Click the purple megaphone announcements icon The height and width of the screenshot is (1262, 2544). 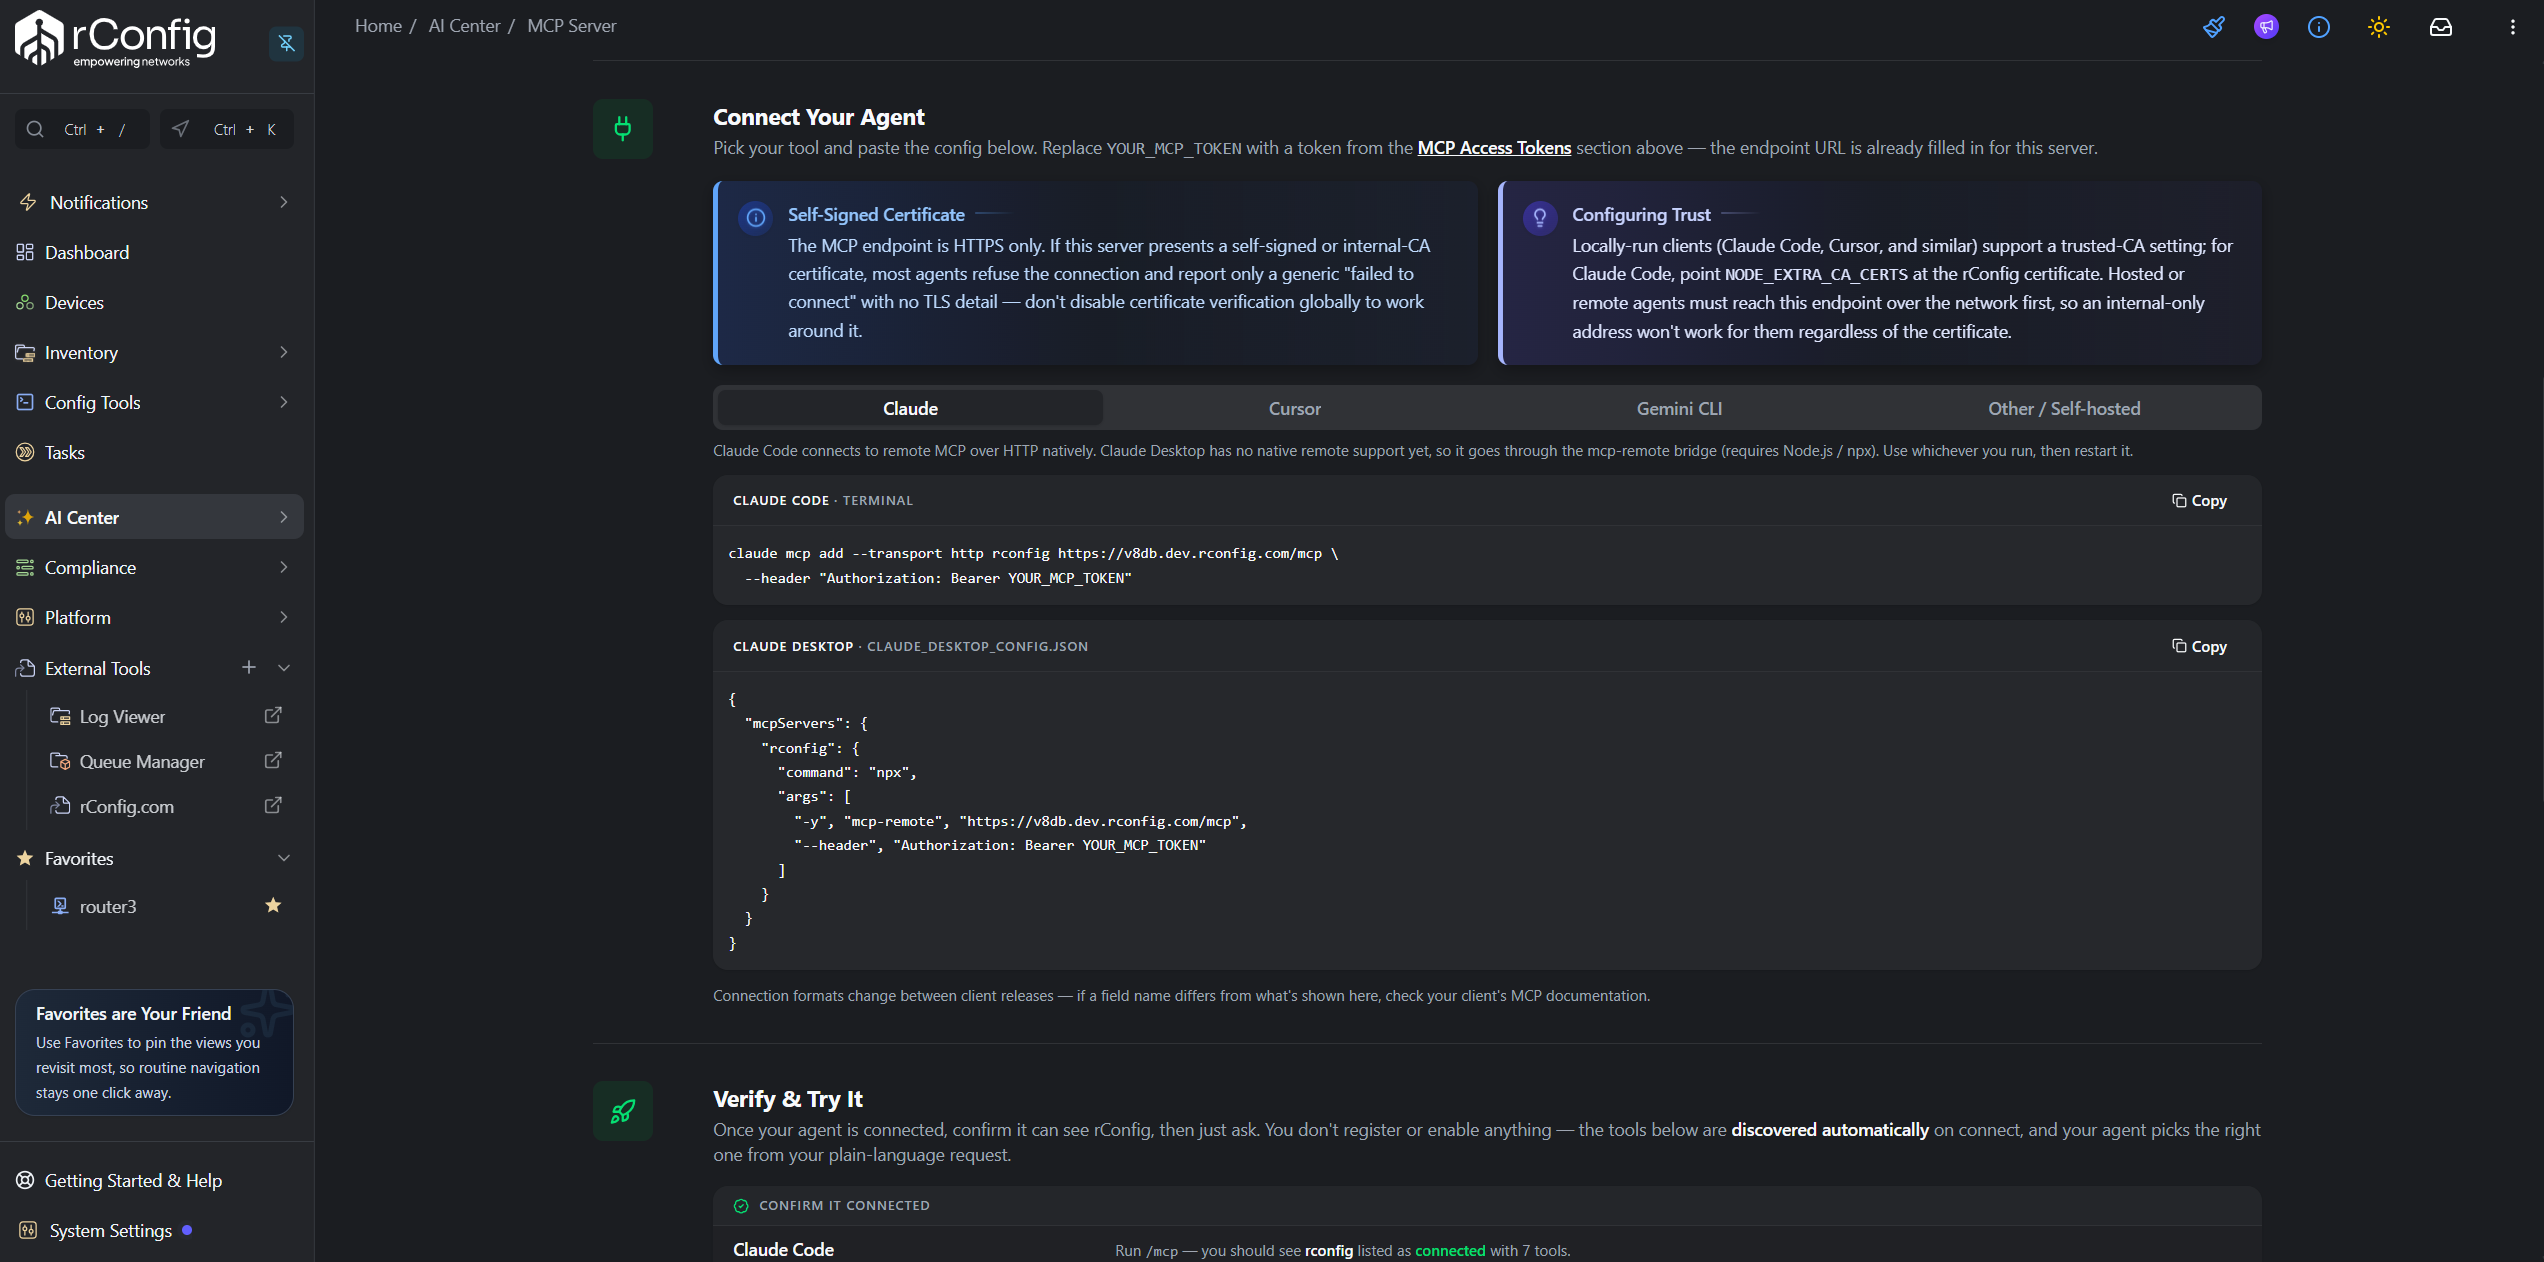pyautogui.click(x=2266, y=27)
